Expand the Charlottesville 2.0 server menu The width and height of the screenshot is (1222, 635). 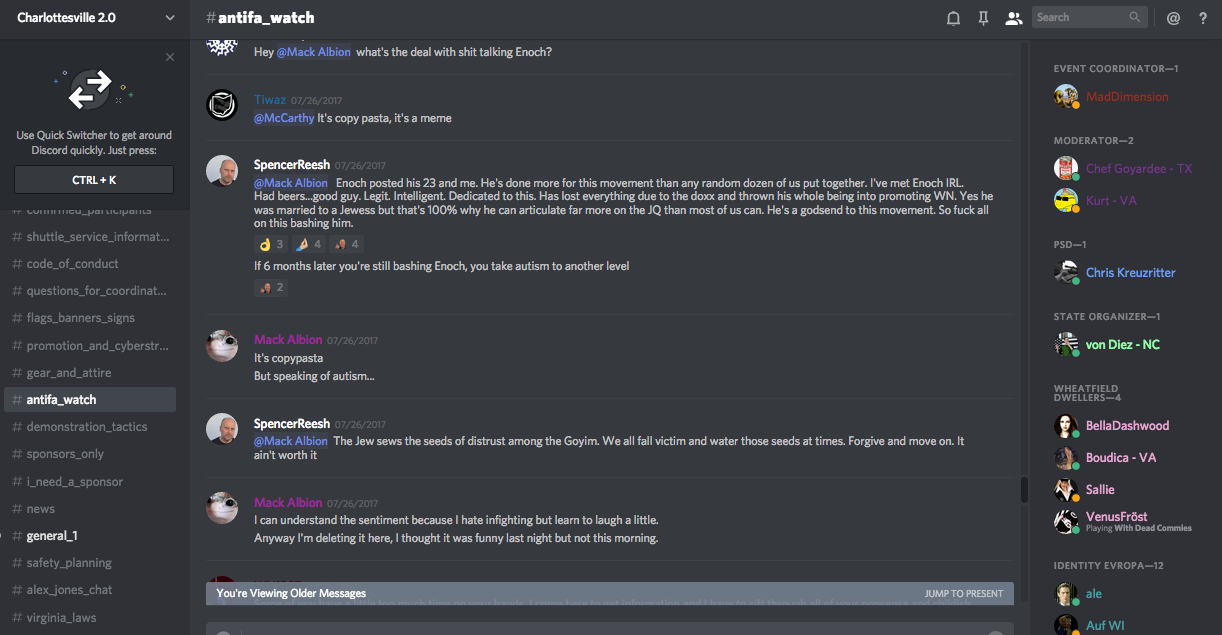pos(169,18)
